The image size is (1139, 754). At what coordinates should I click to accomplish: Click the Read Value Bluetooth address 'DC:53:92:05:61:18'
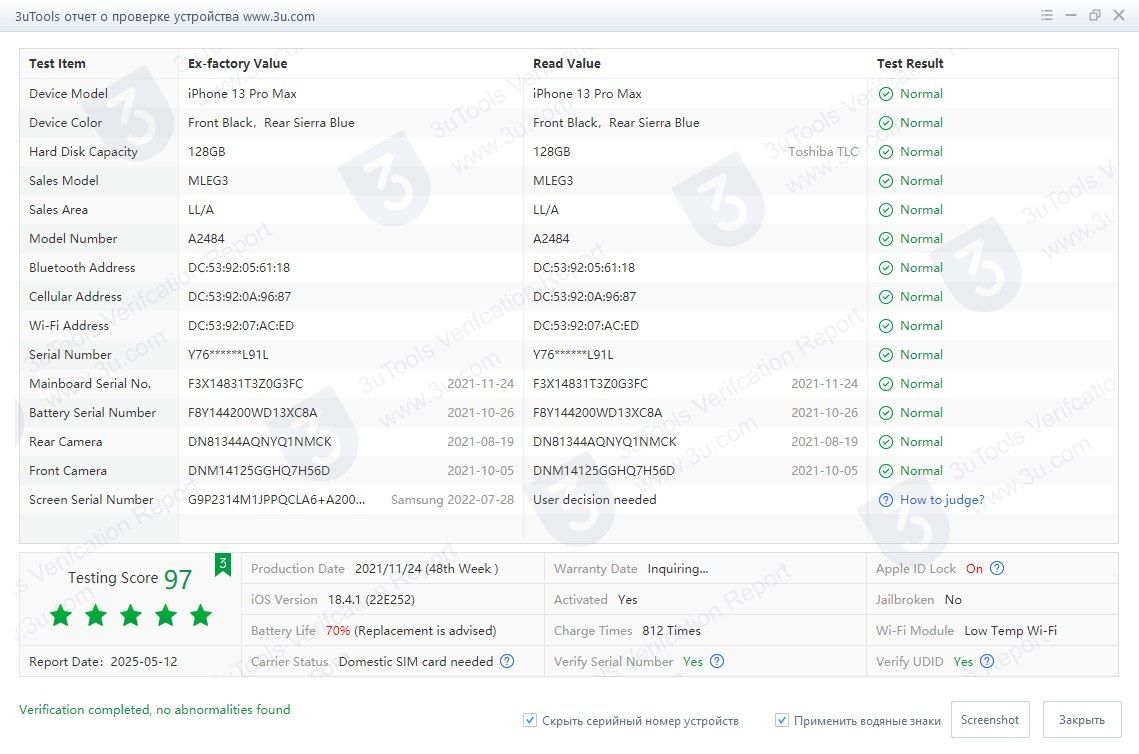(584, 268)
